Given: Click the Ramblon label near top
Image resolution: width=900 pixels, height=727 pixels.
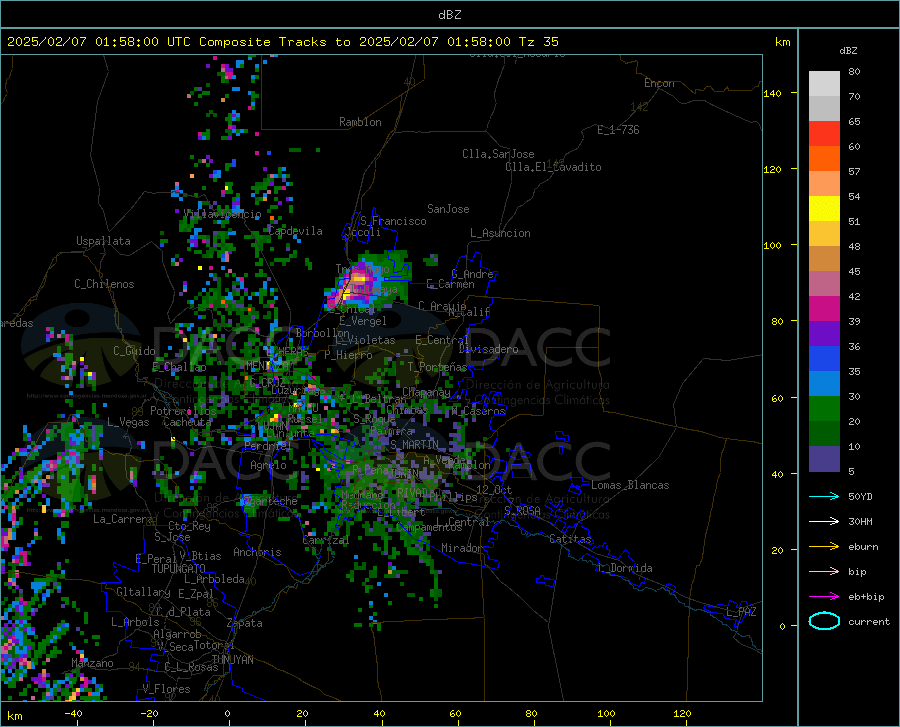Looking at the screenshot, I should point(360,122).
